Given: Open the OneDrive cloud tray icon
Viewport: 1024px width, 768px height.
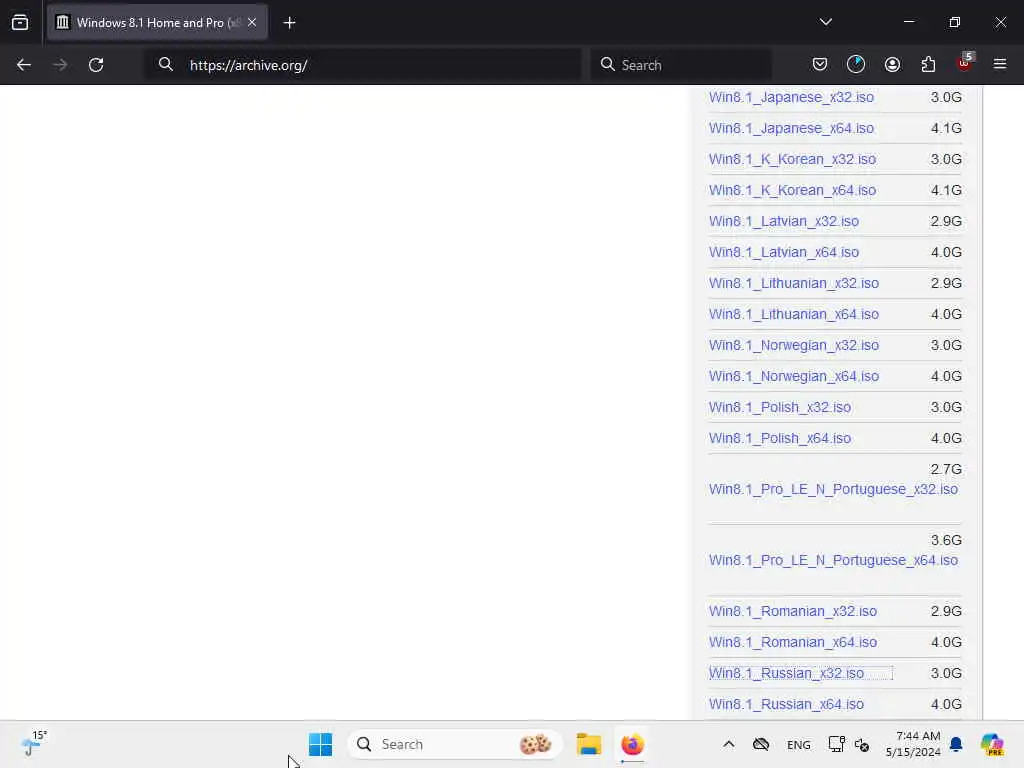Looking at the screenshot, I should click(761, 744).
